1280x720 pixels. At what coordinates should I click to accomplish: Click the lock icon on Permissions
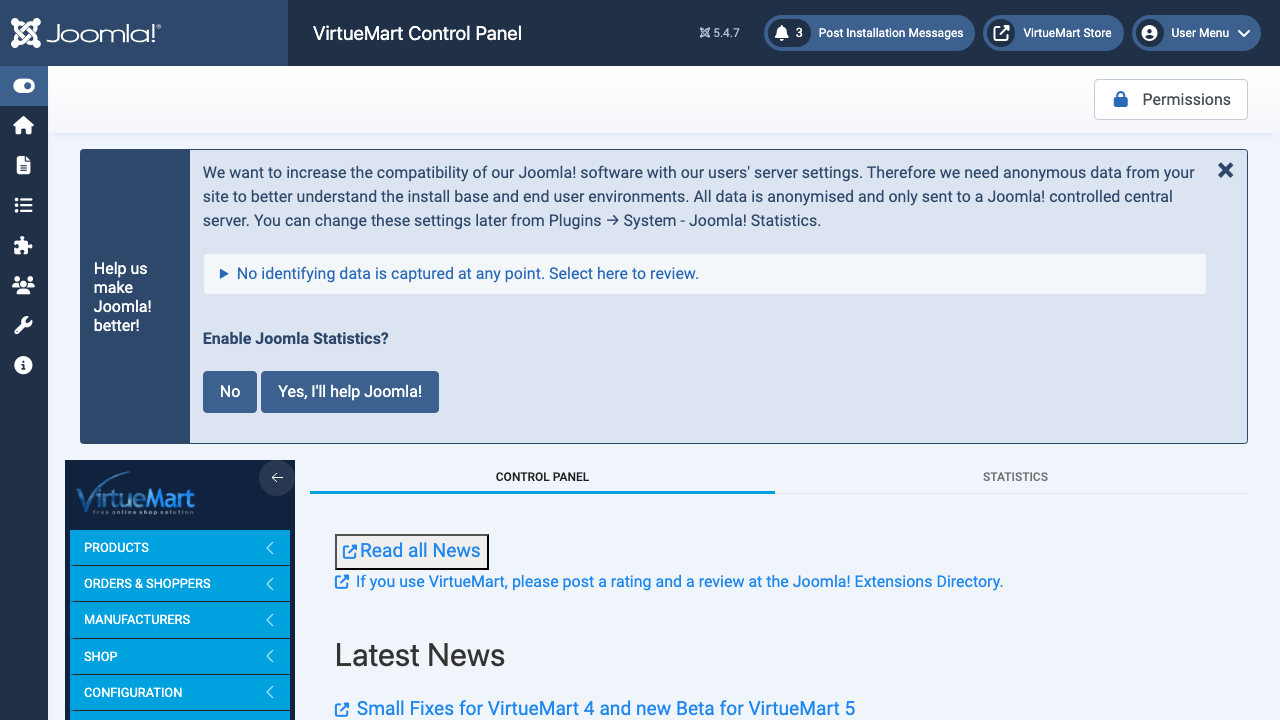(1120, 100)
